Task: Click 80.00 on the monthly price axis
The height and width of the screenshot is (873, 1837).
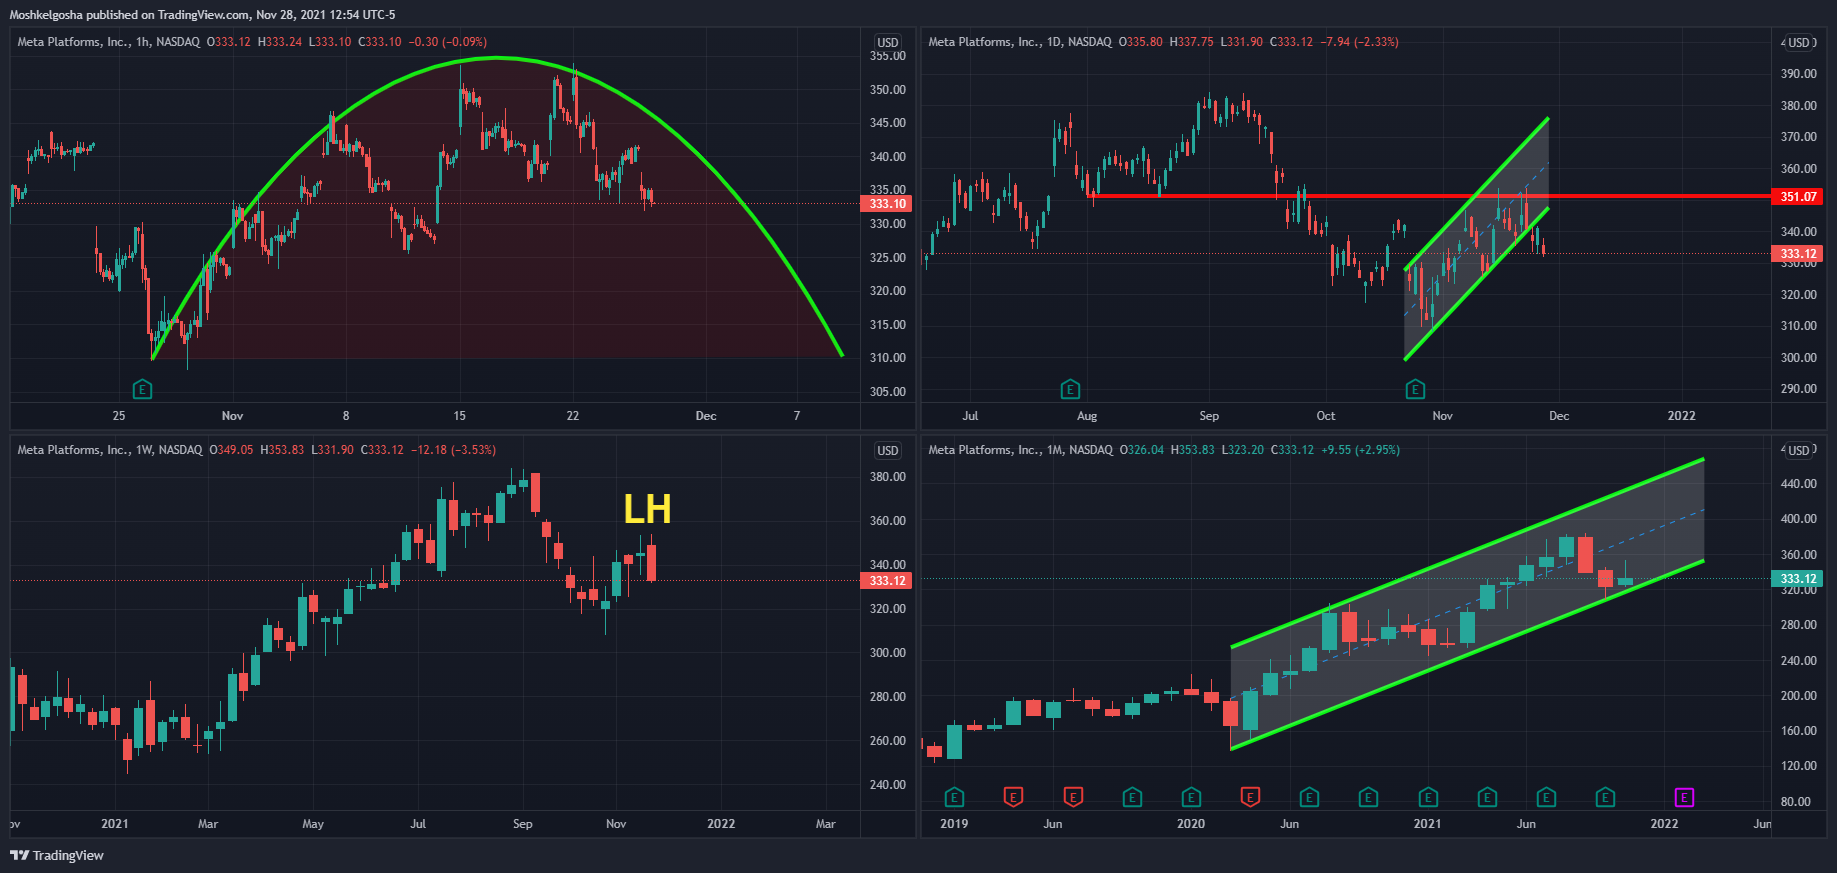Action: point(1798,801)
